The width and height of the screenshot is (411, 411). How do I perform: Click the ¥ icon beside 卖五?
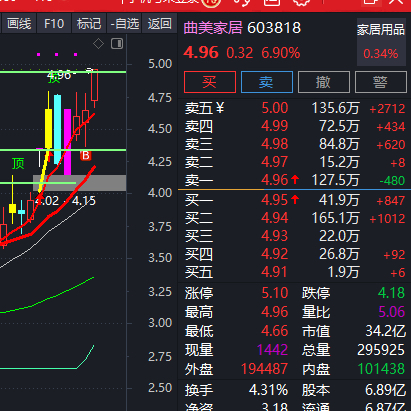point(220,108)
